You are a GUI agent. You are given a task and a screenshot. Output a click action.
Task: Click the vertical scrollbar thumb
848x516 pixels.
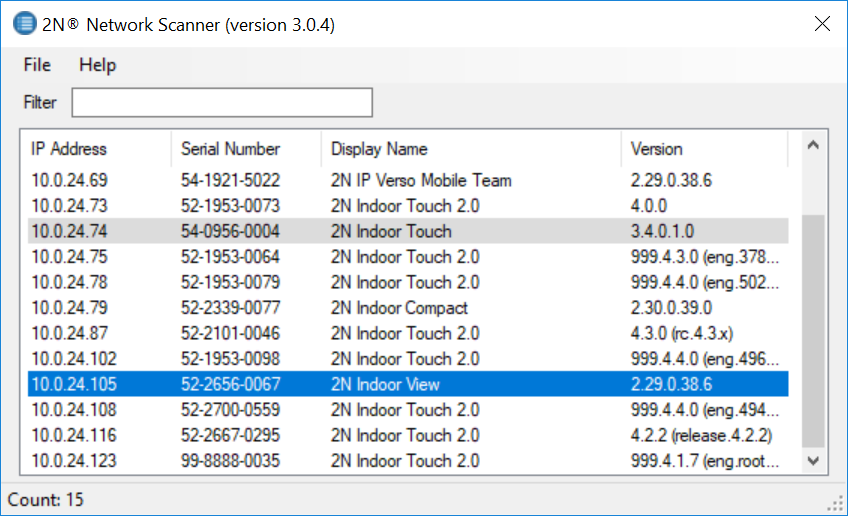click(813, 331)
